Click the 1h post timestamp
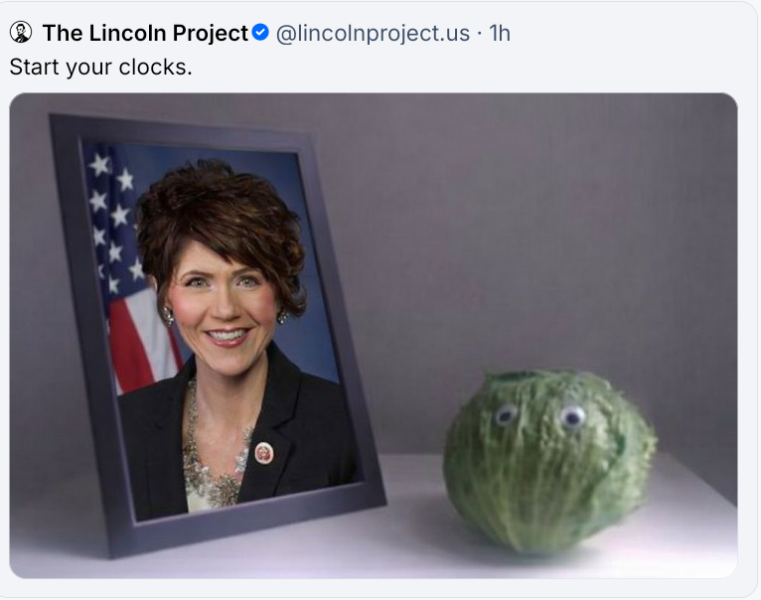This screenshot has width=761, height=600. click(x=498, y=33)
